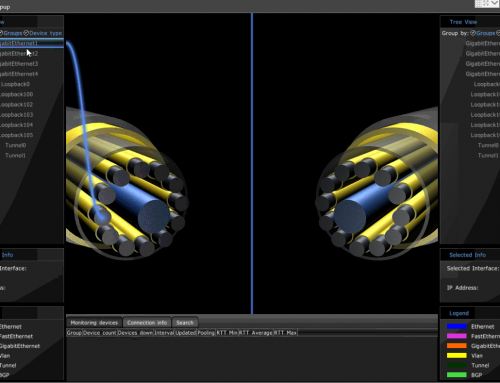Enable the Groups option in left tree panel
Viewport: 500px width, 383px height.
(x=11, y=33)
